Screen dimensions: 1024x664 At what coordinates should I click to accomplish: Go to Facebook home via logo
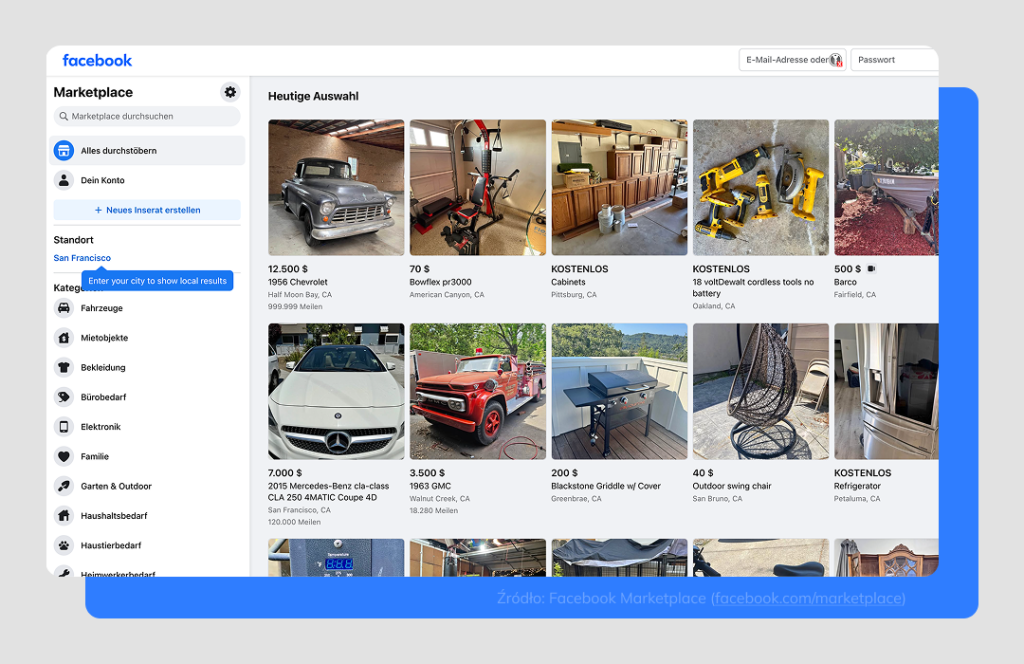click(97, 61)
